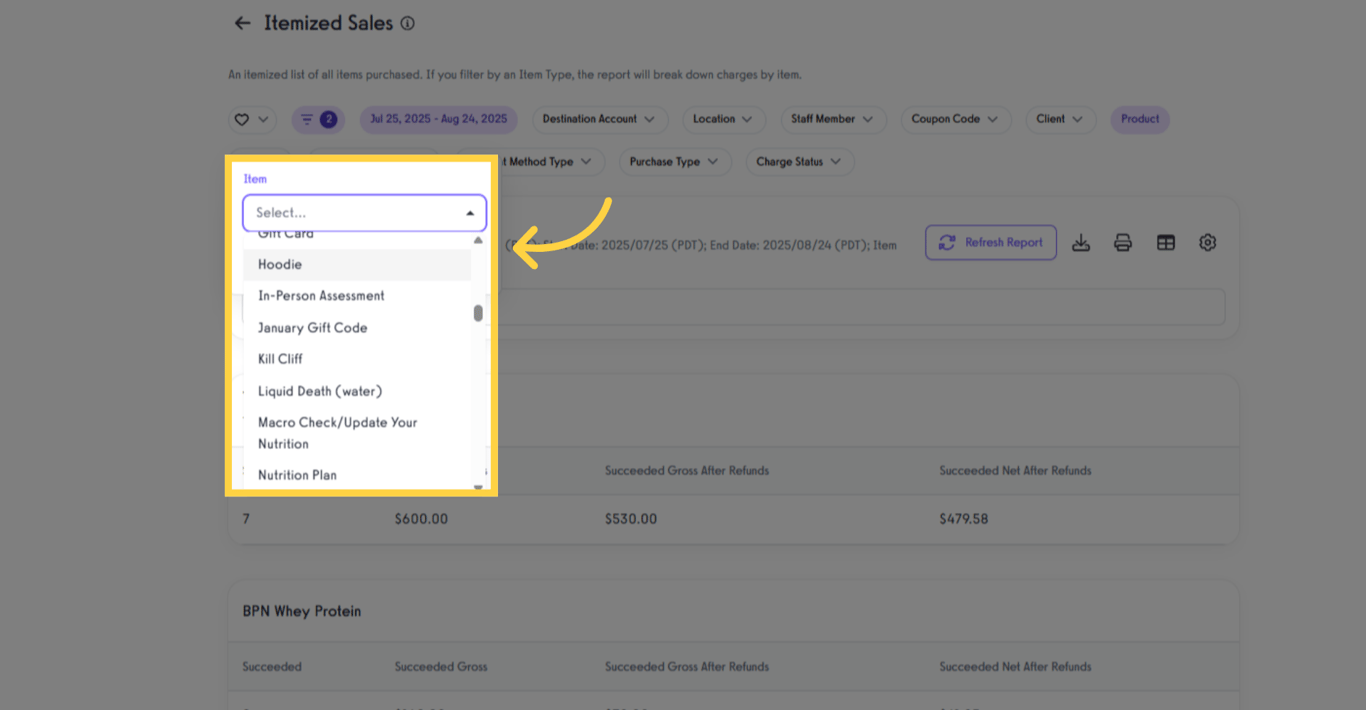The image size is (1366, 710).
Task: Expand the Destination Account filter dropdown
Action: pyautogui.click(x=600, y=119)
